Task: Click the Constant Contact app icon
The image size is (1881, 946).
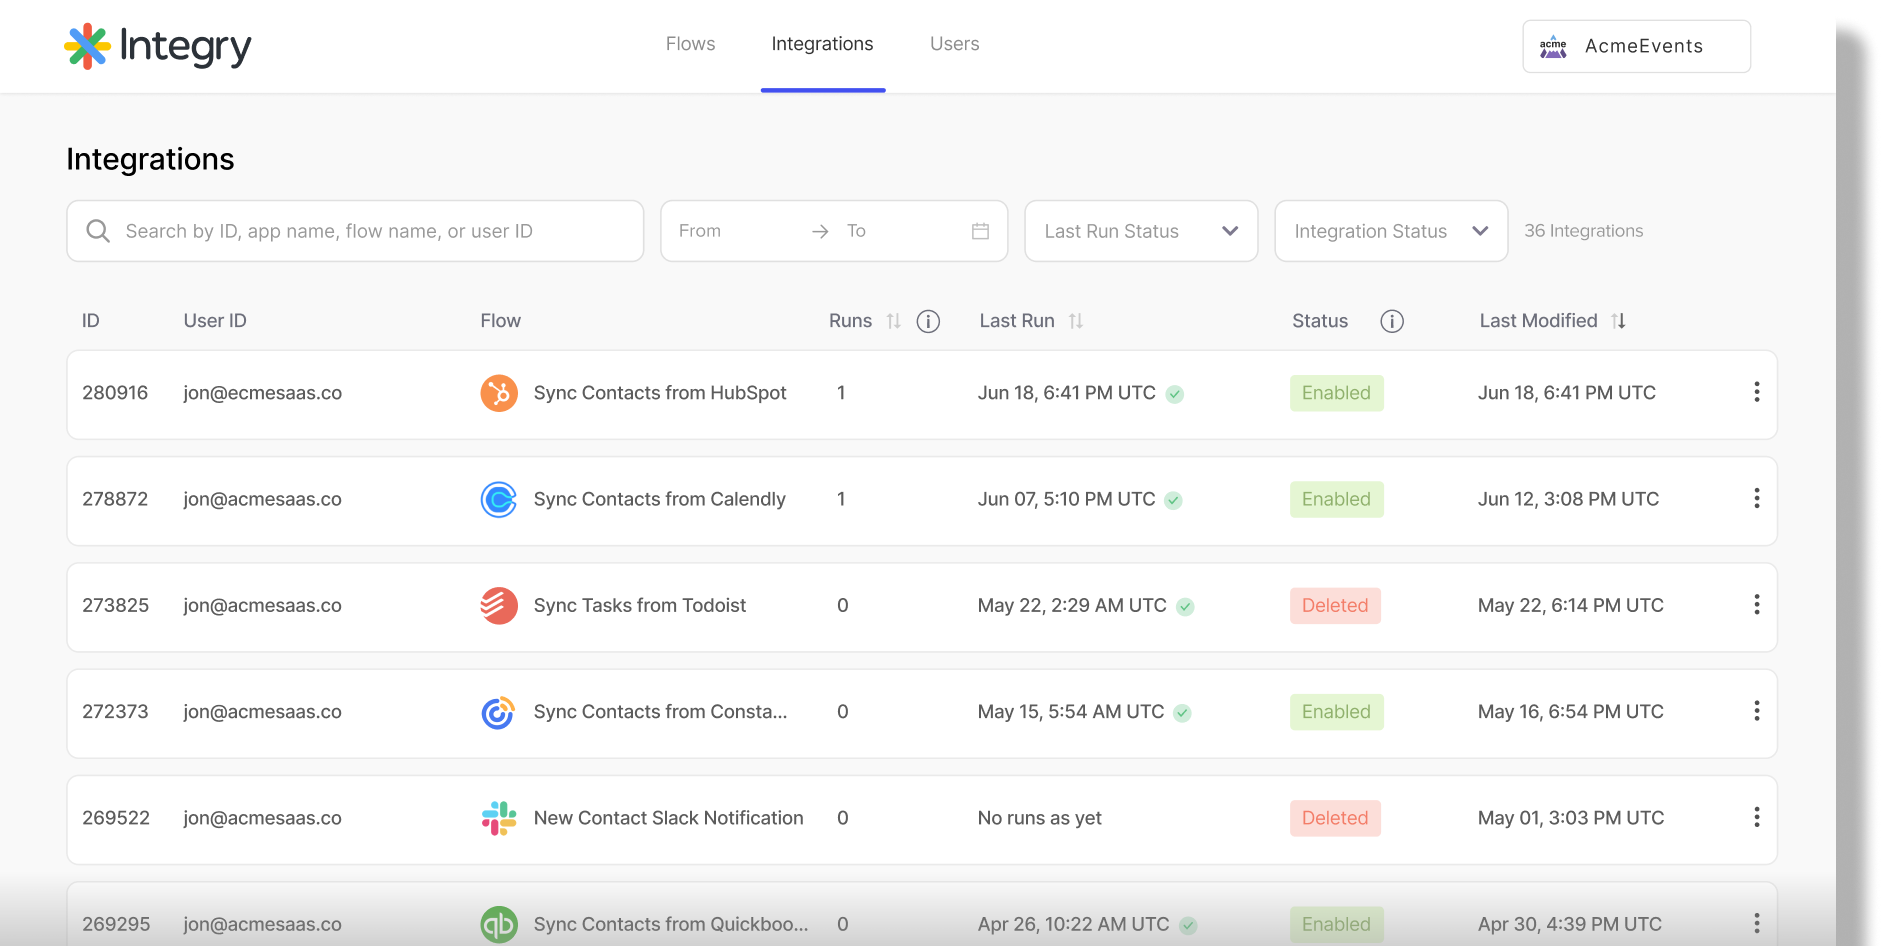Action: tap(498, 712)
